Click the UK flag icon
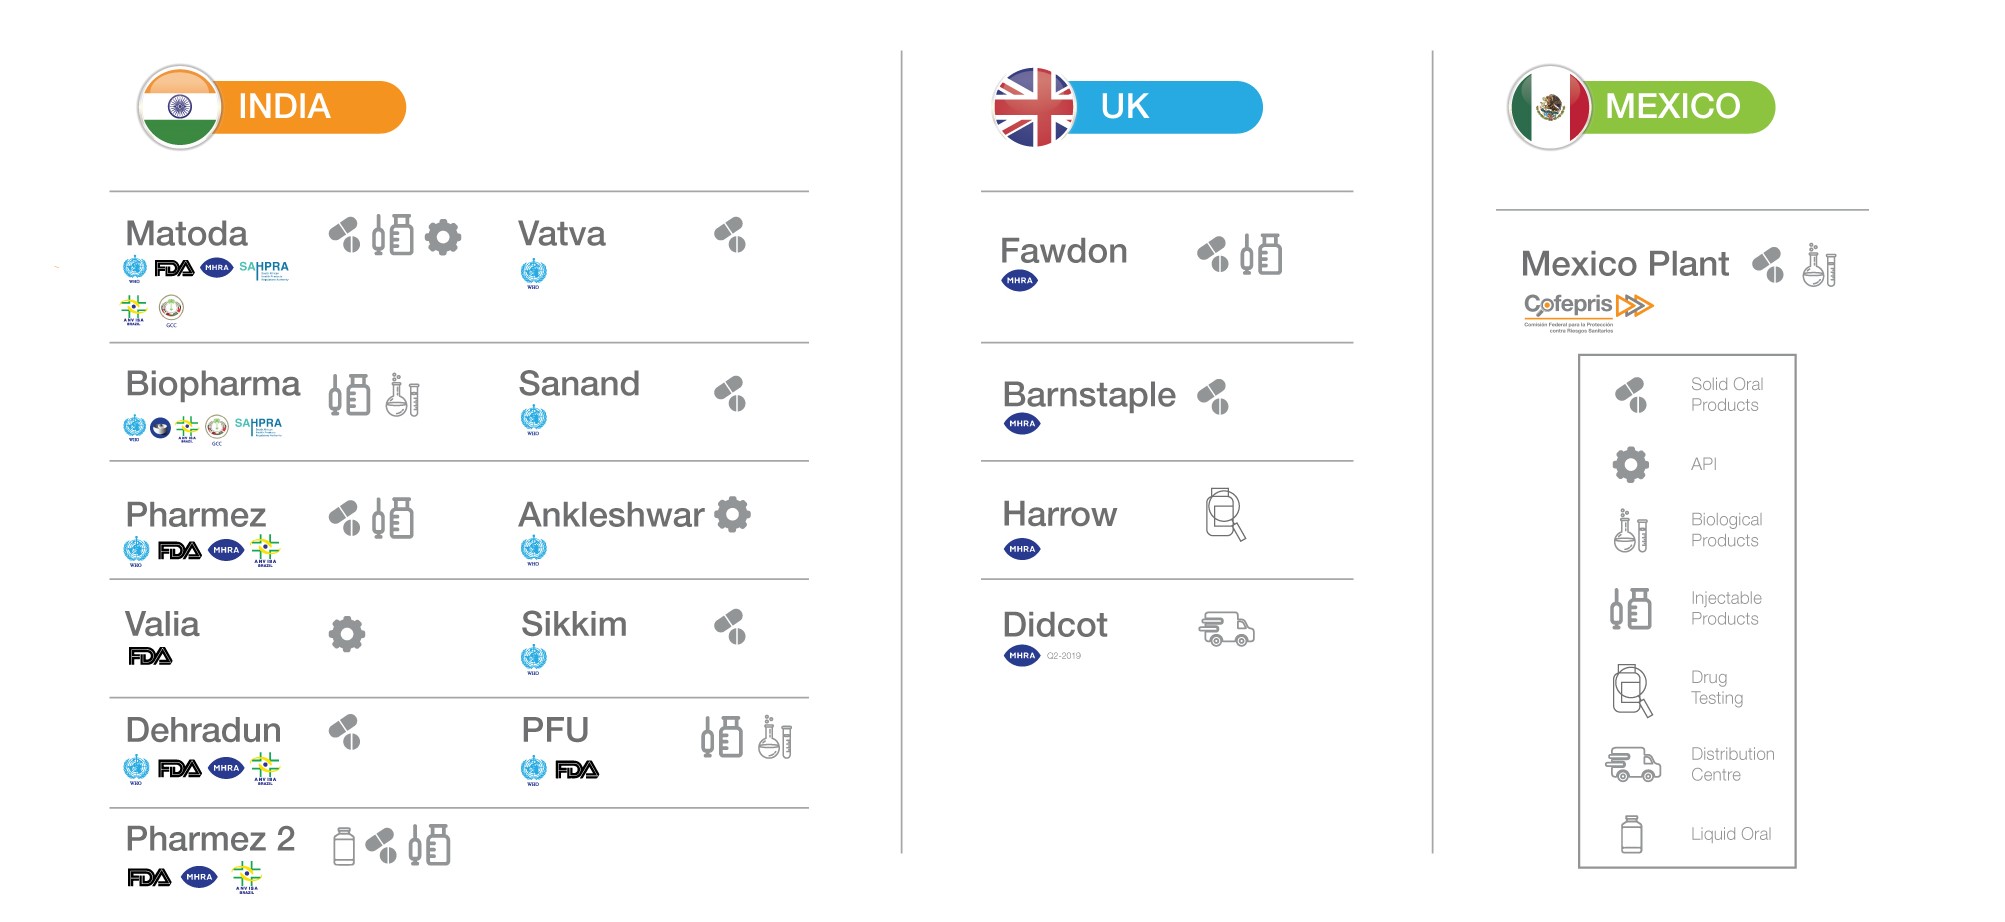2005x922 pixels. coord(1034,107)
